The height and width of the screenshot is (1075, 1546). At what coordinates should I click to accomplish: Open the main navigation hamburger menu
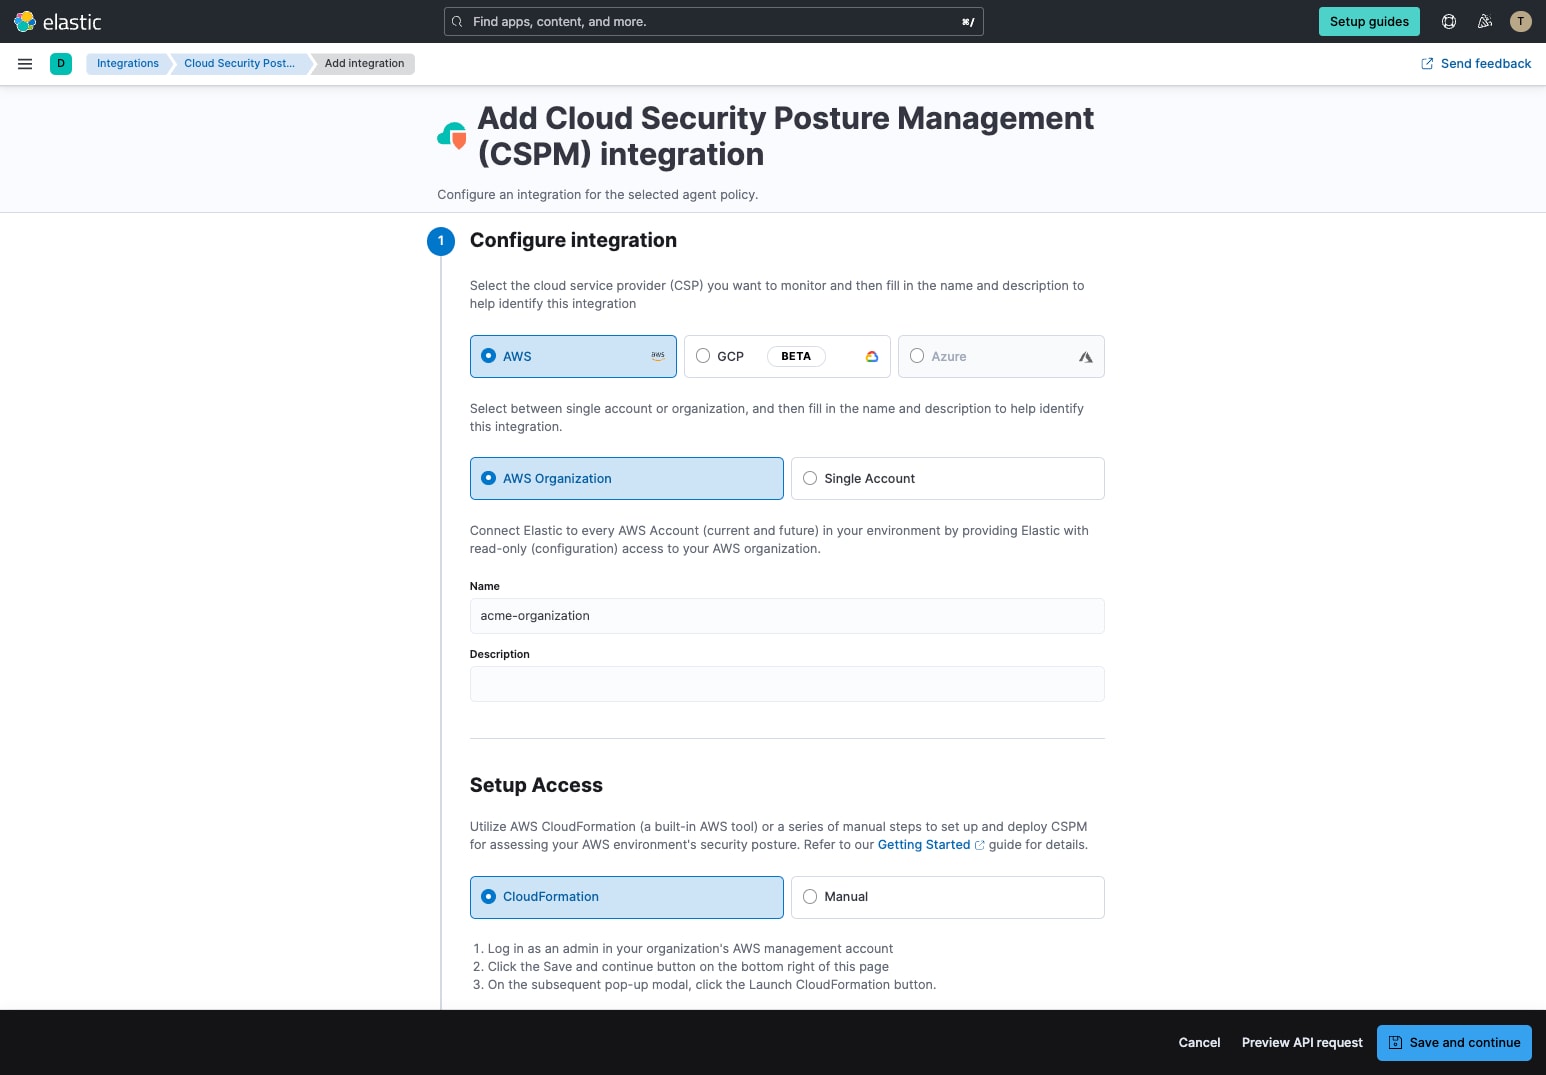(25, 64)
